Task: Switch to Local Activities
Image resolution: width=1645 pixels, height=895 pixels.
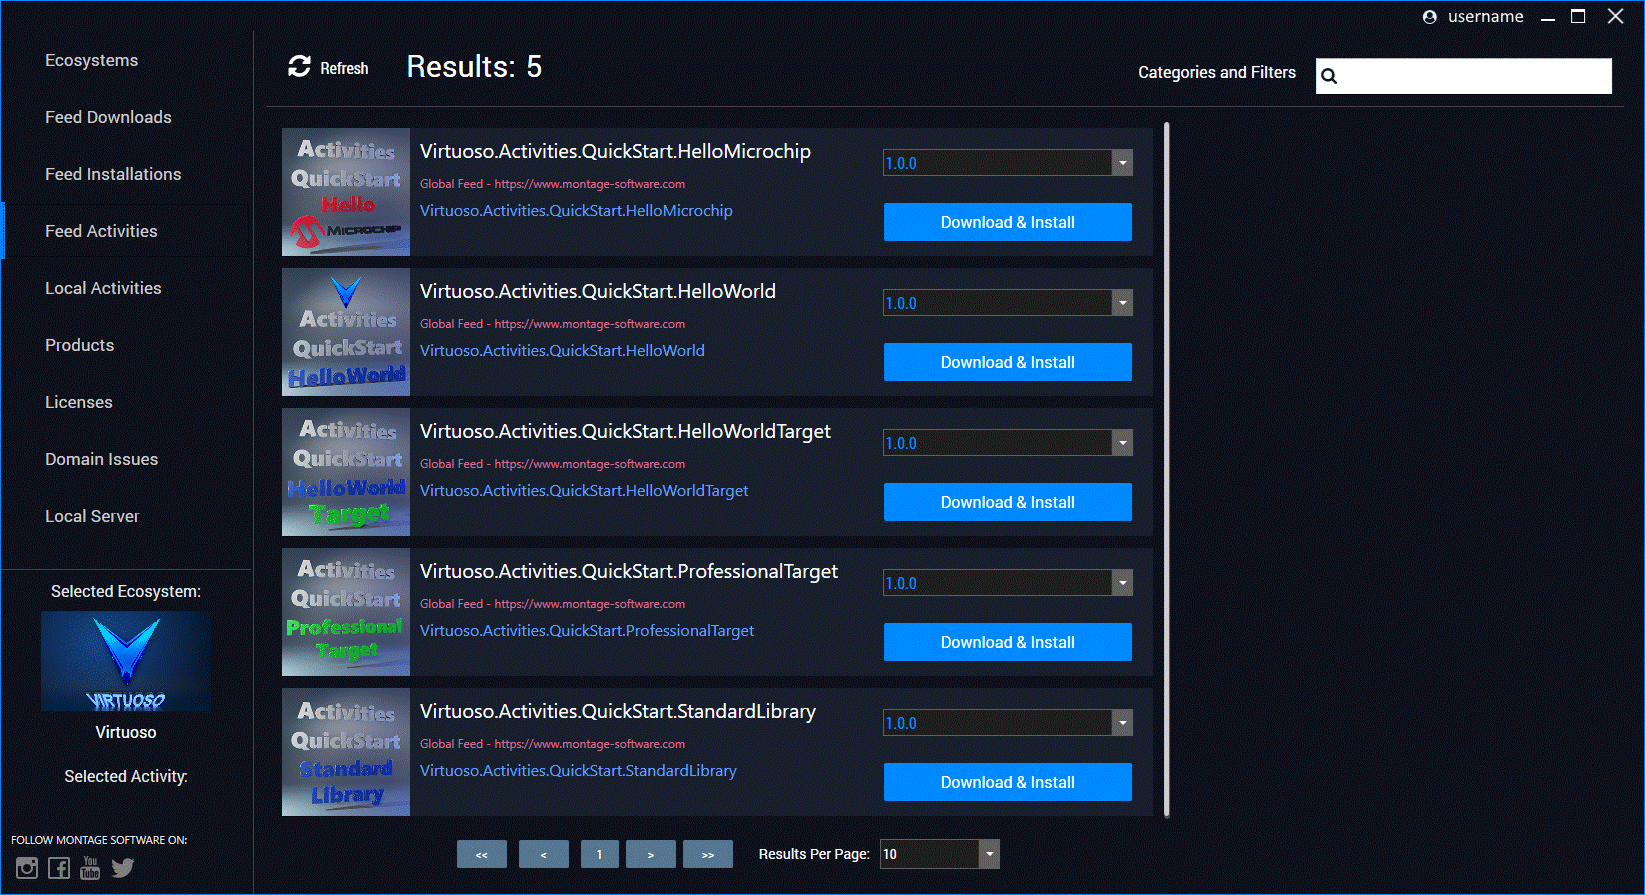Action: [x=103, y=288]
